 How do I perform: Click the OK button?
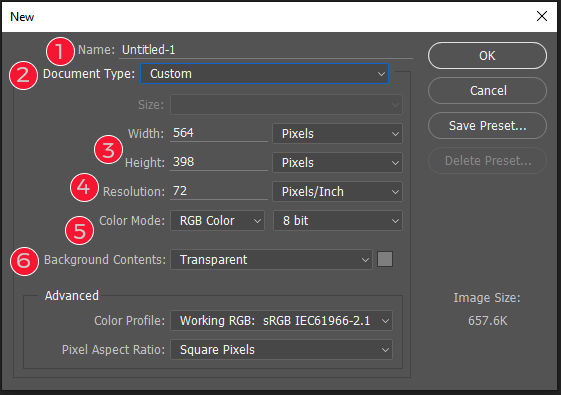click(487, 55)
